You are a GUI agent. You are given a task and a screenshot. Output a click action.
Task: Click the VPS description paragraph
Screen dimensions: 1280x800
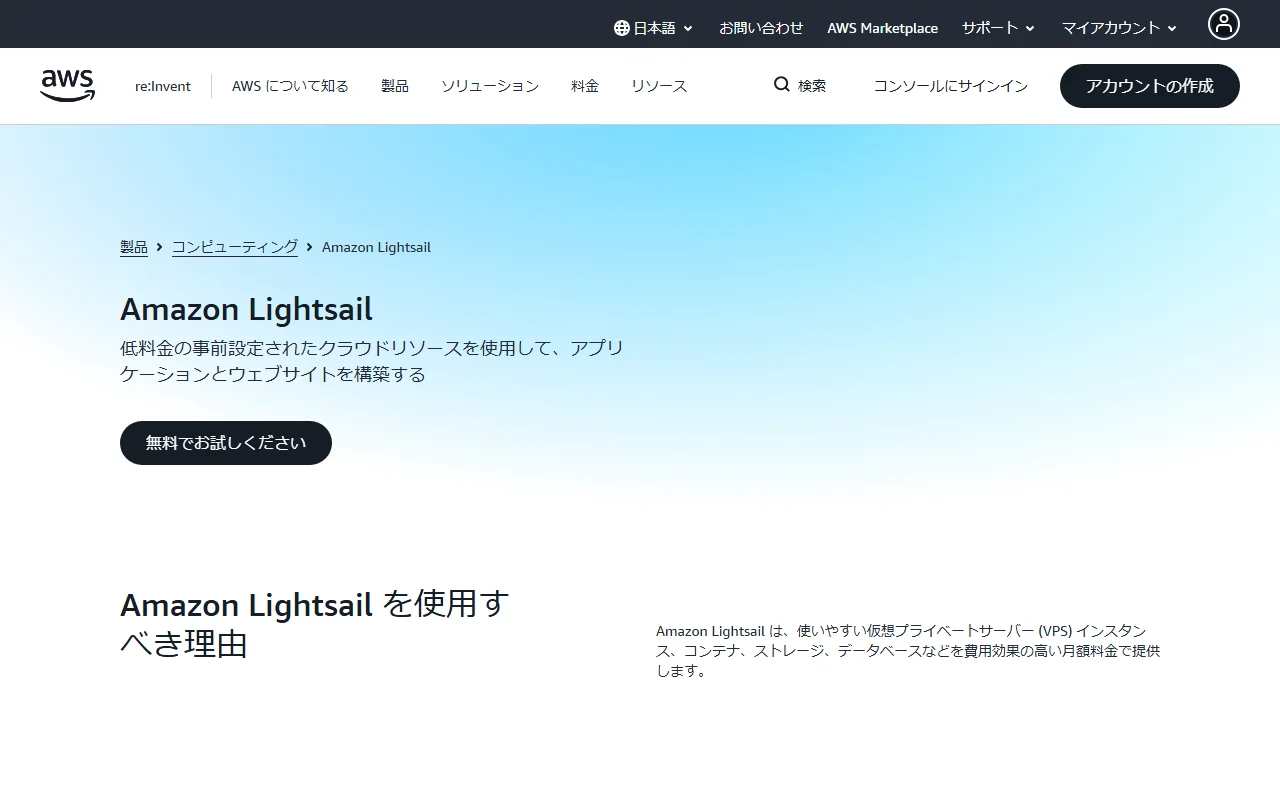click(x=908, y=651)
